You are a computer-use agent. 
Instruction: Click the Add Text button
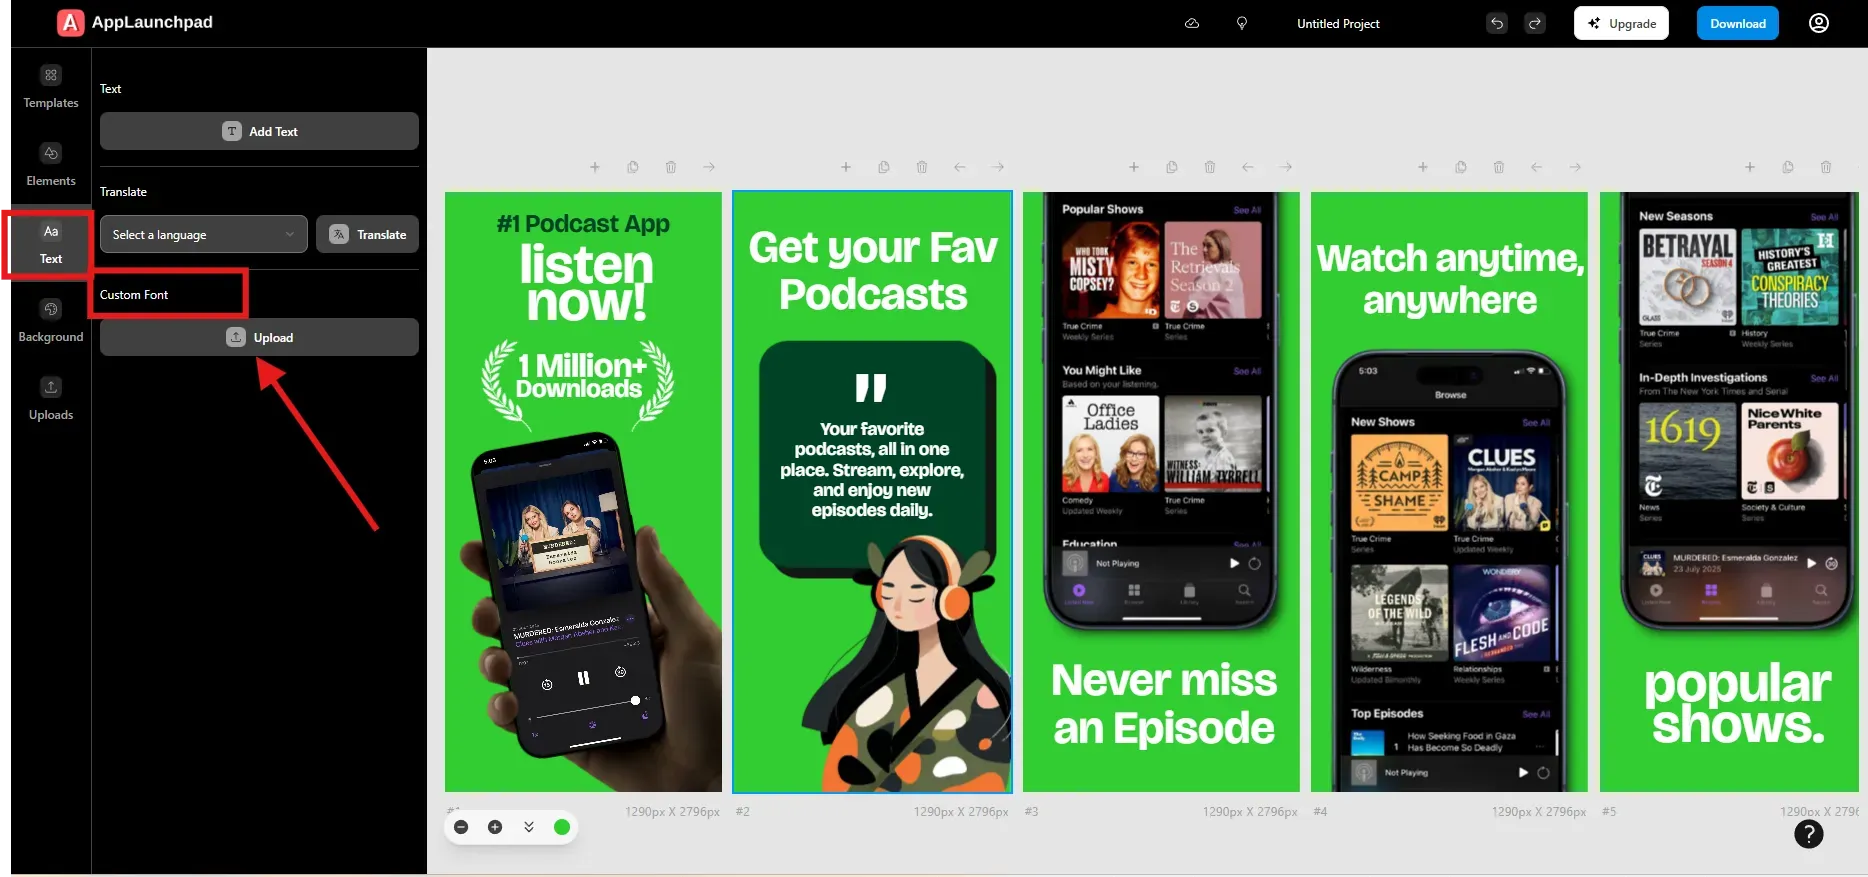point(259,131)
